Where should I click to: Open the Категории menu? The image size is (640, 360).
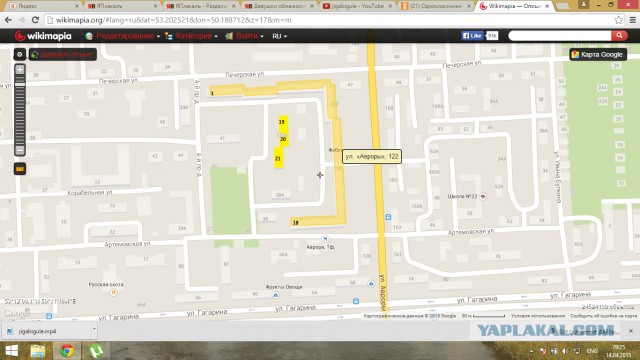click(x=191, y=36)
